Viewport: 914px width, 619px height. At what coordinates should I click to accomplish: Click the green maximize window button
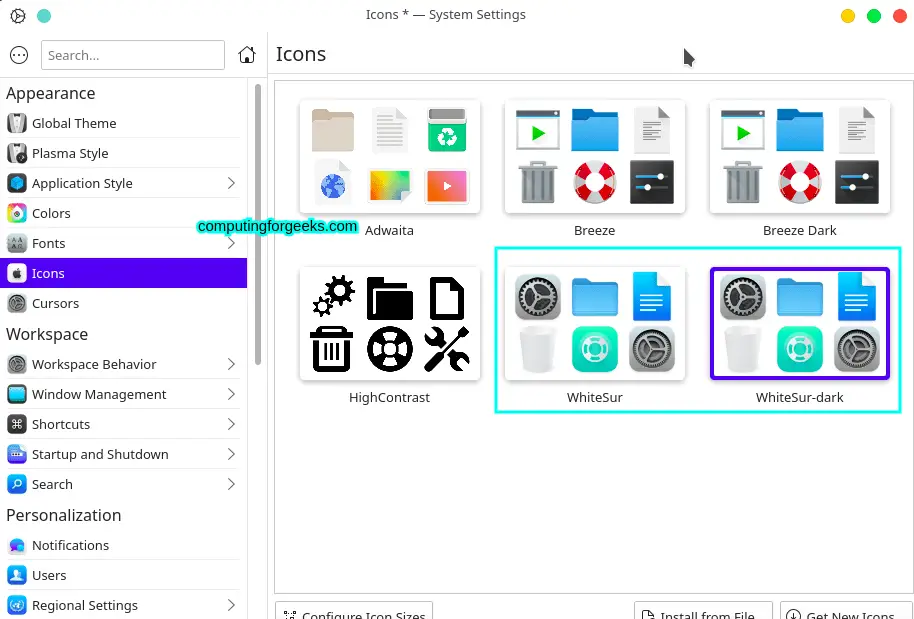(x=874, y=16)
